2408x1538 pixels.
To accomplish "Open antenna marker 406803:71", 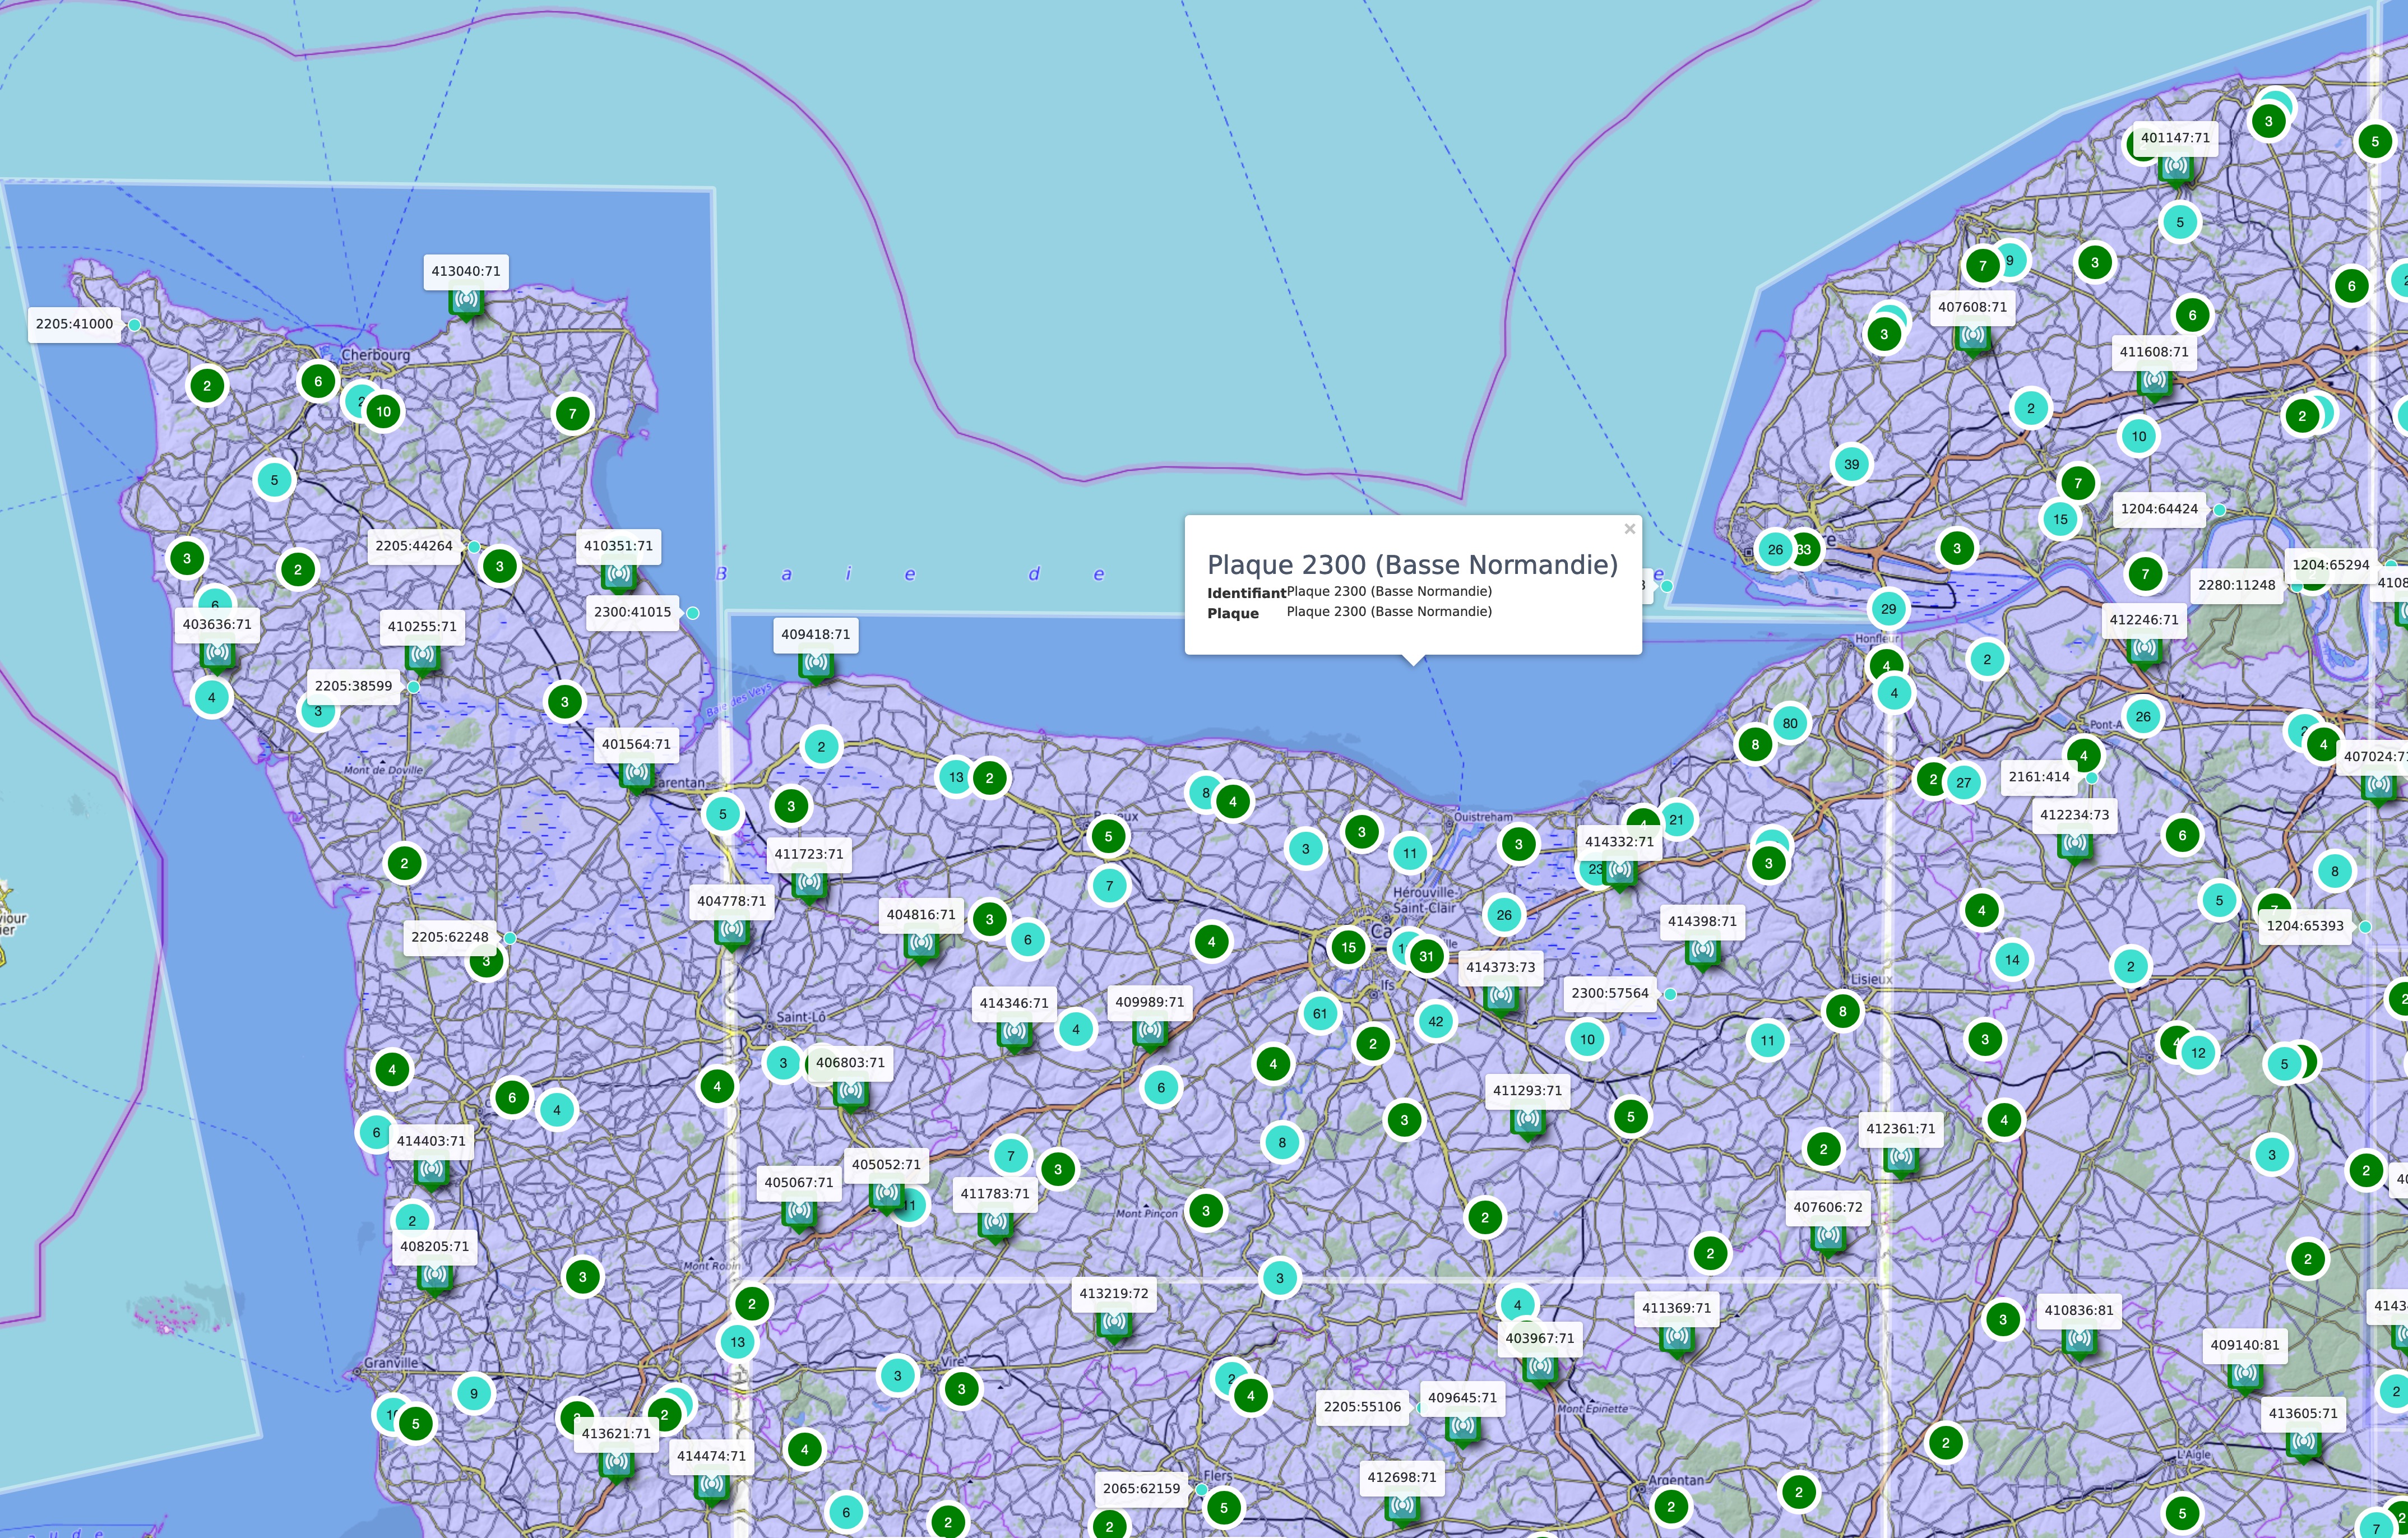I will [850, 1093].
